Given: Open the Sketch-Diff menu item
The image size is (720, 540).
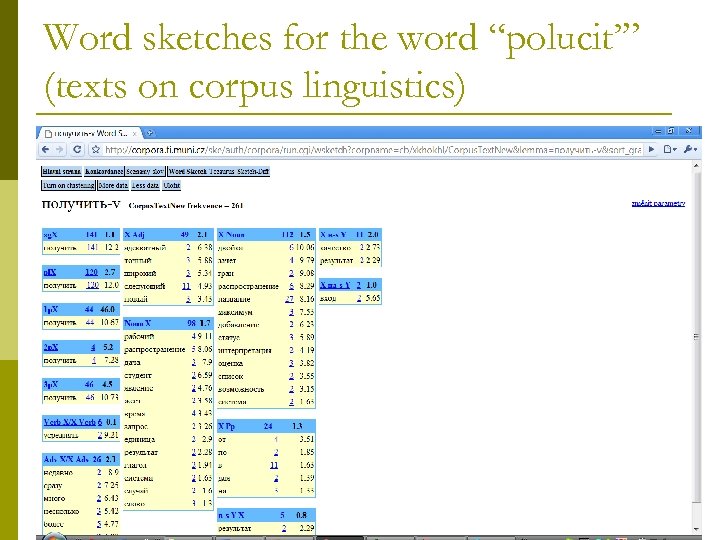Looking at the screenshot, I should coord(253,171).
